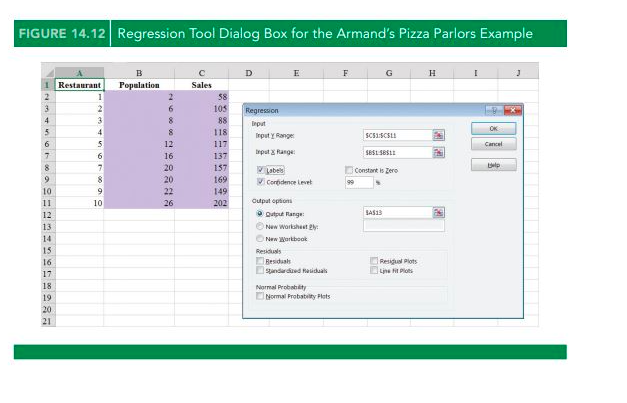
Task: Enable the Residuals checkbox
Action: pyautogui.click(x=260, y=261)
